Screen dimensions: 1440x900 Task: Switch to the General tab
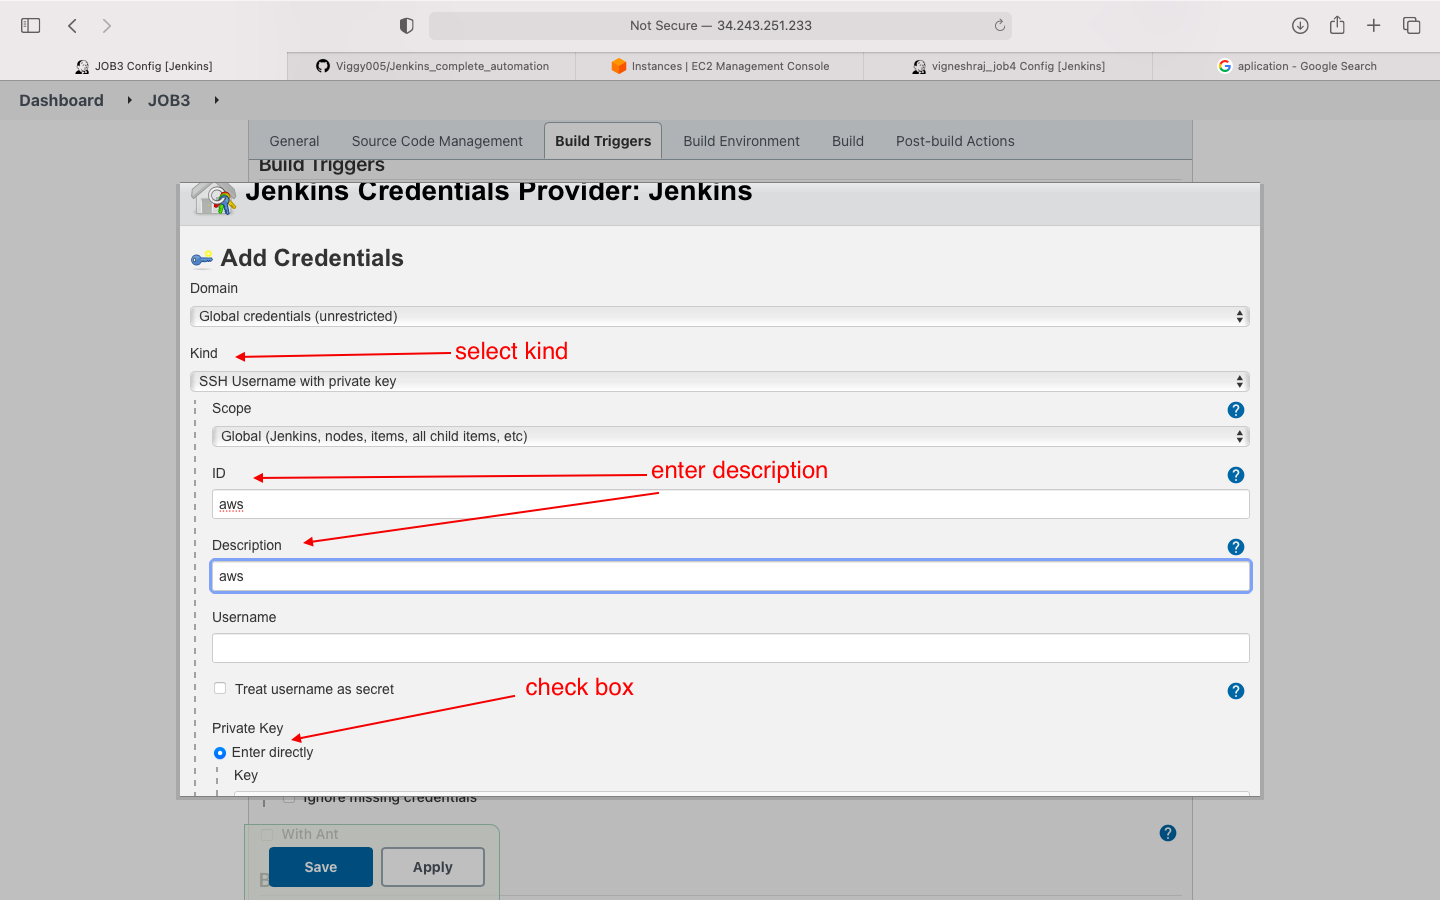click(x=294, y=141)
